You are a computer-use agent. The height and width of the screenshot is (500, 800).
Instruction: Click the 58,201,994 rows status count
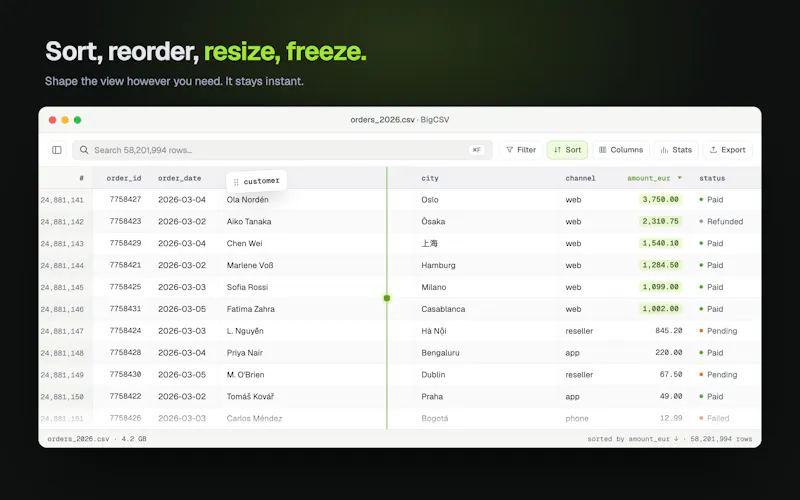coord(721,439)
